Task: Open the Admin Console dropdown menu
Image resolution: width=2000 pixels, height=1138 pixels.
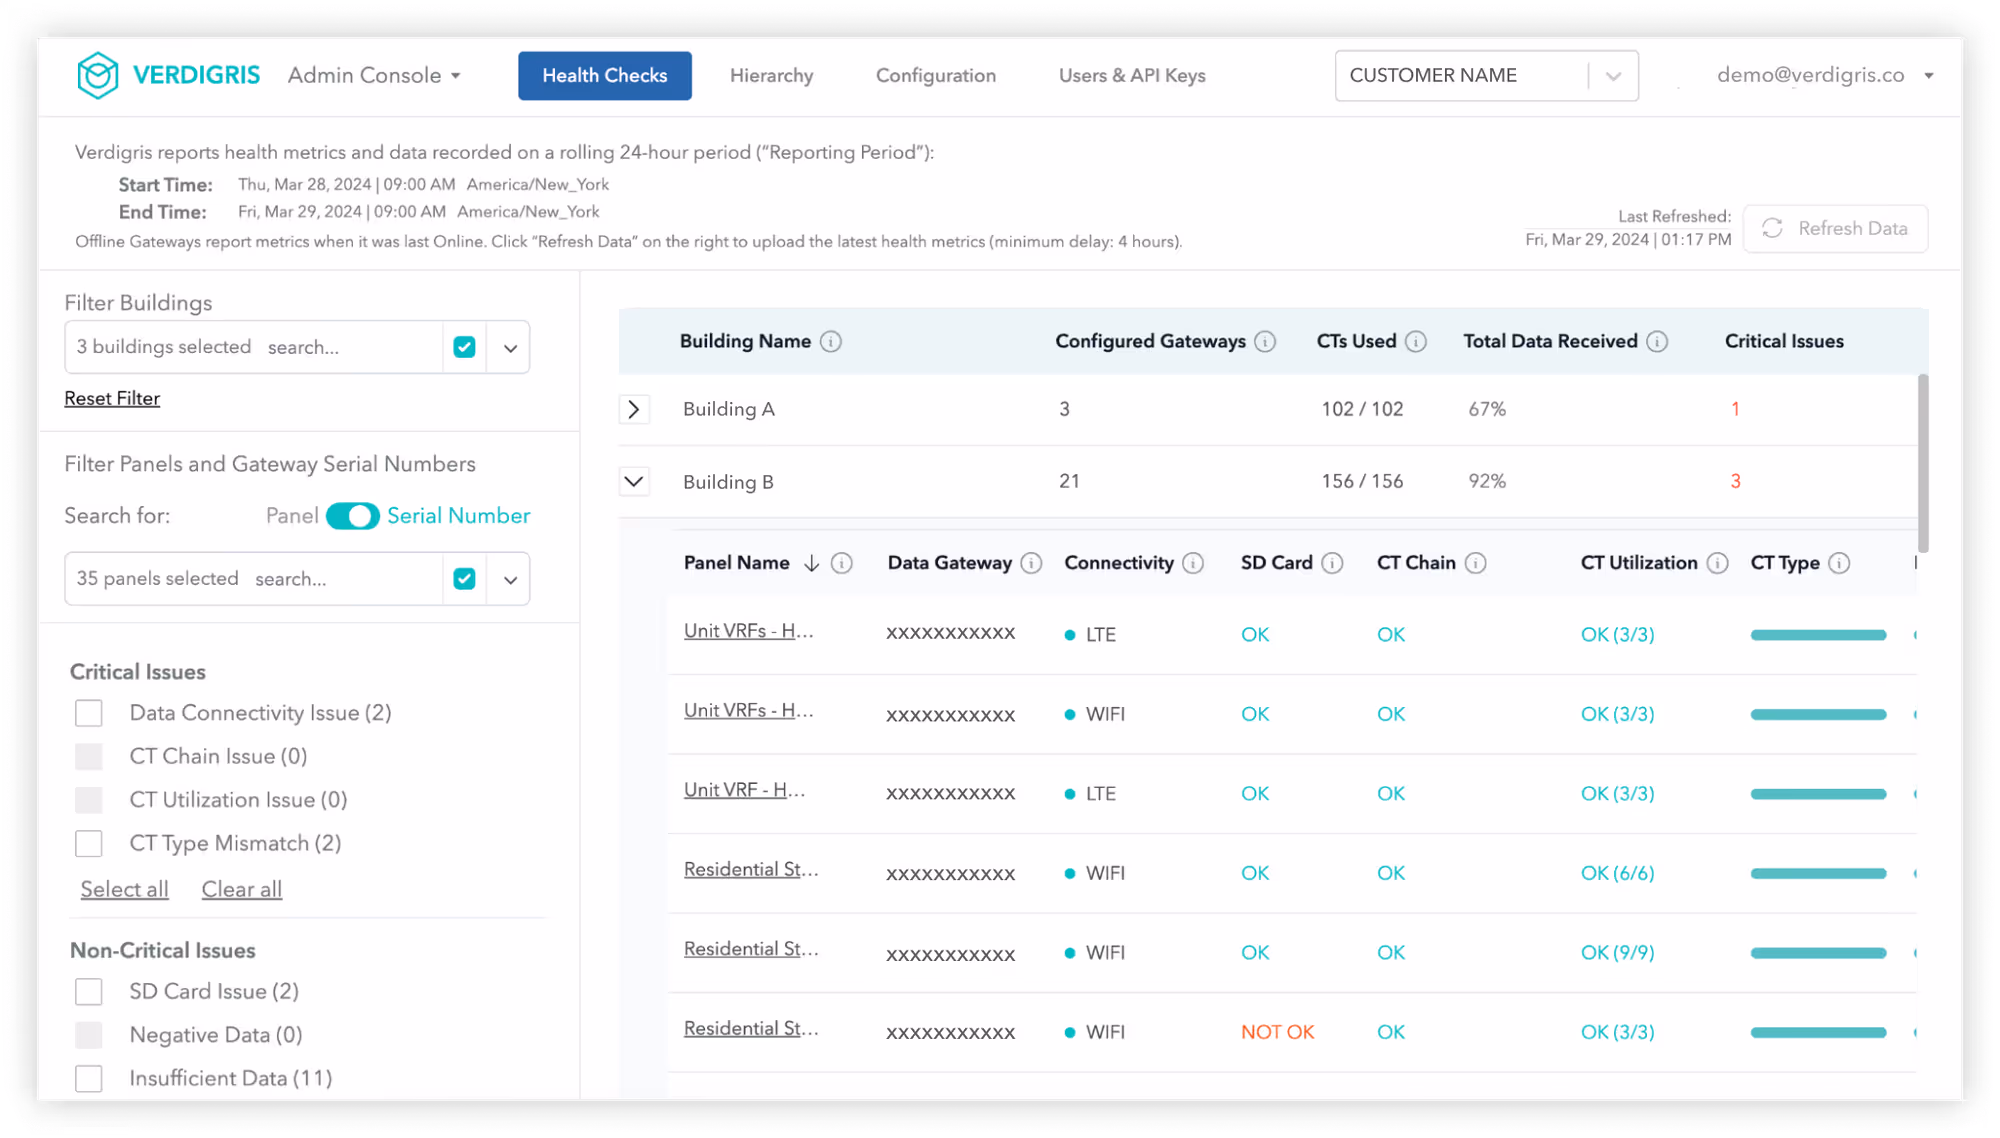Action: coord(374,76)
